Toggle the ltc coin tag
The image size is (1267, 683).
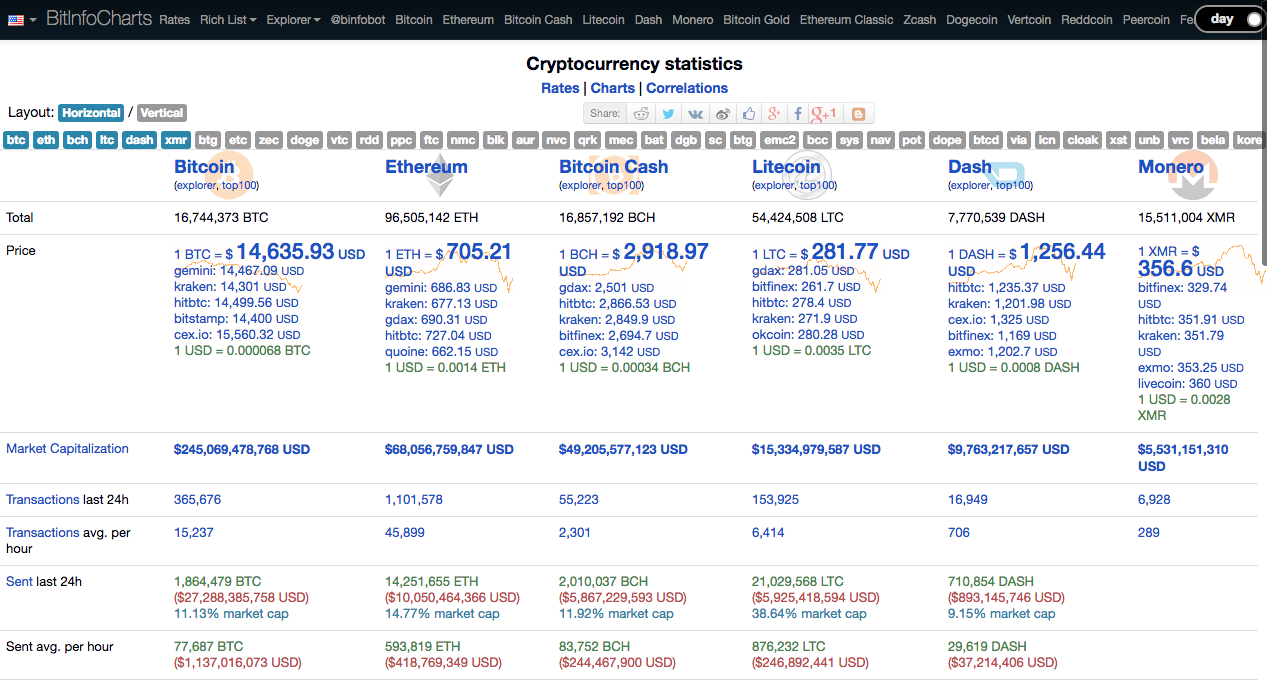[107, 140]
